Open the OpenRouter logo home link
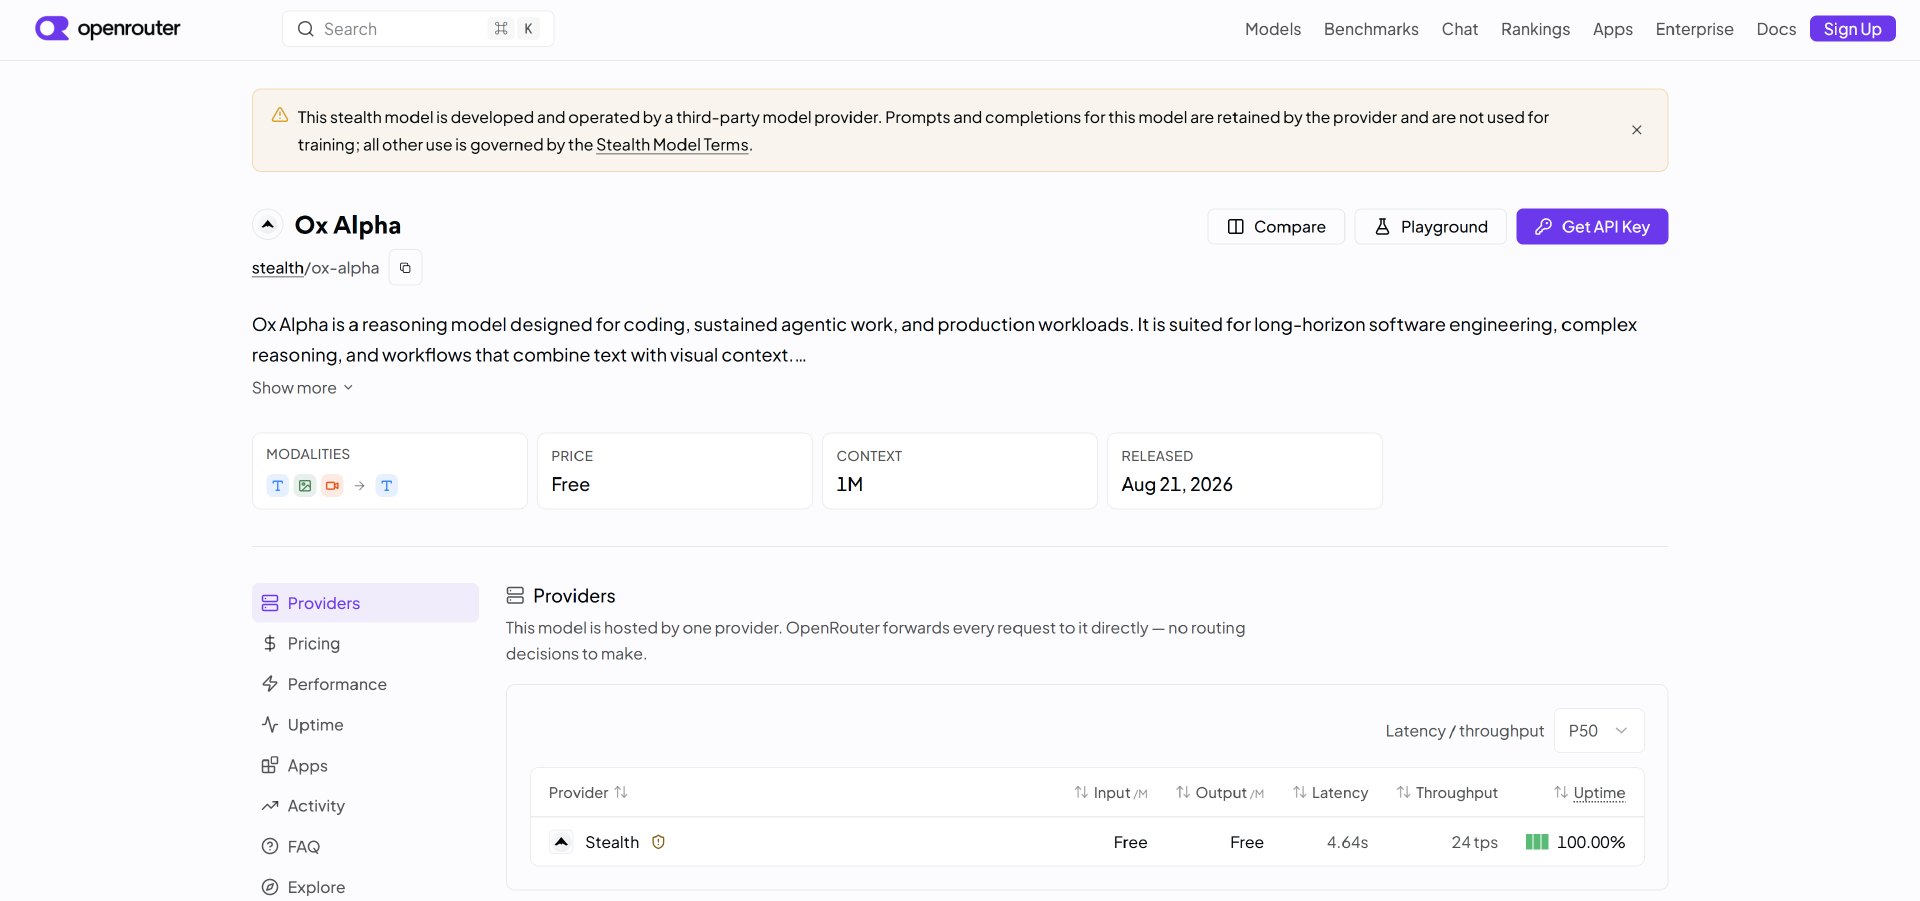This screenshot has height=901, width=1920. [108, 28]
